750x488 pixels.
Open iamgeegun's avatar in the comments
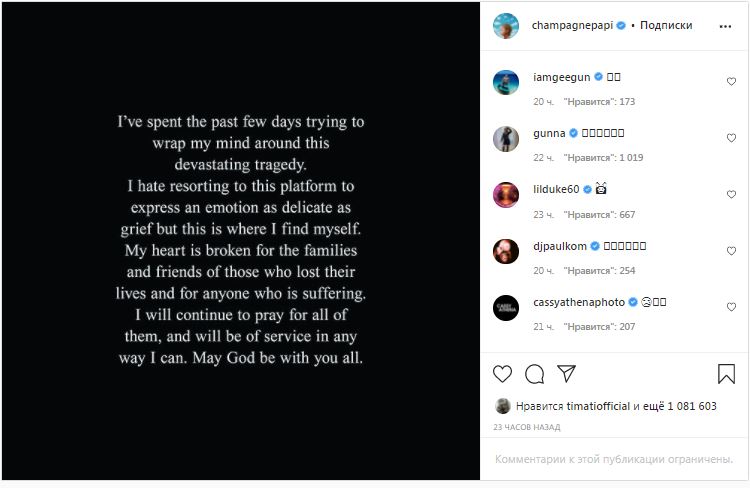coord(506,83)
